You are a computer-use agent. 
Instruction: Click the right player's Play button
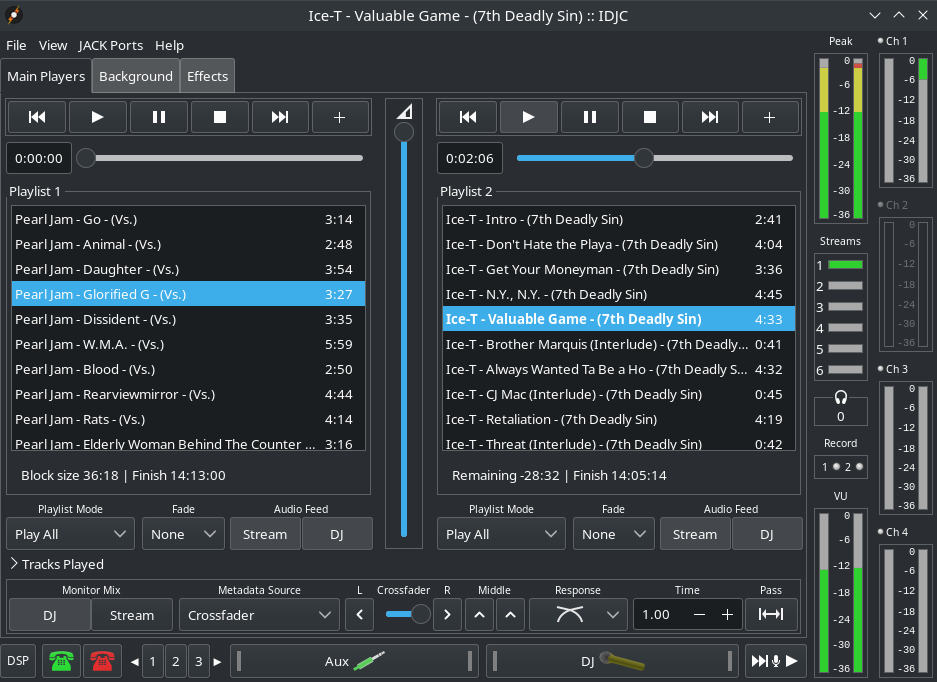coord(528,117)
